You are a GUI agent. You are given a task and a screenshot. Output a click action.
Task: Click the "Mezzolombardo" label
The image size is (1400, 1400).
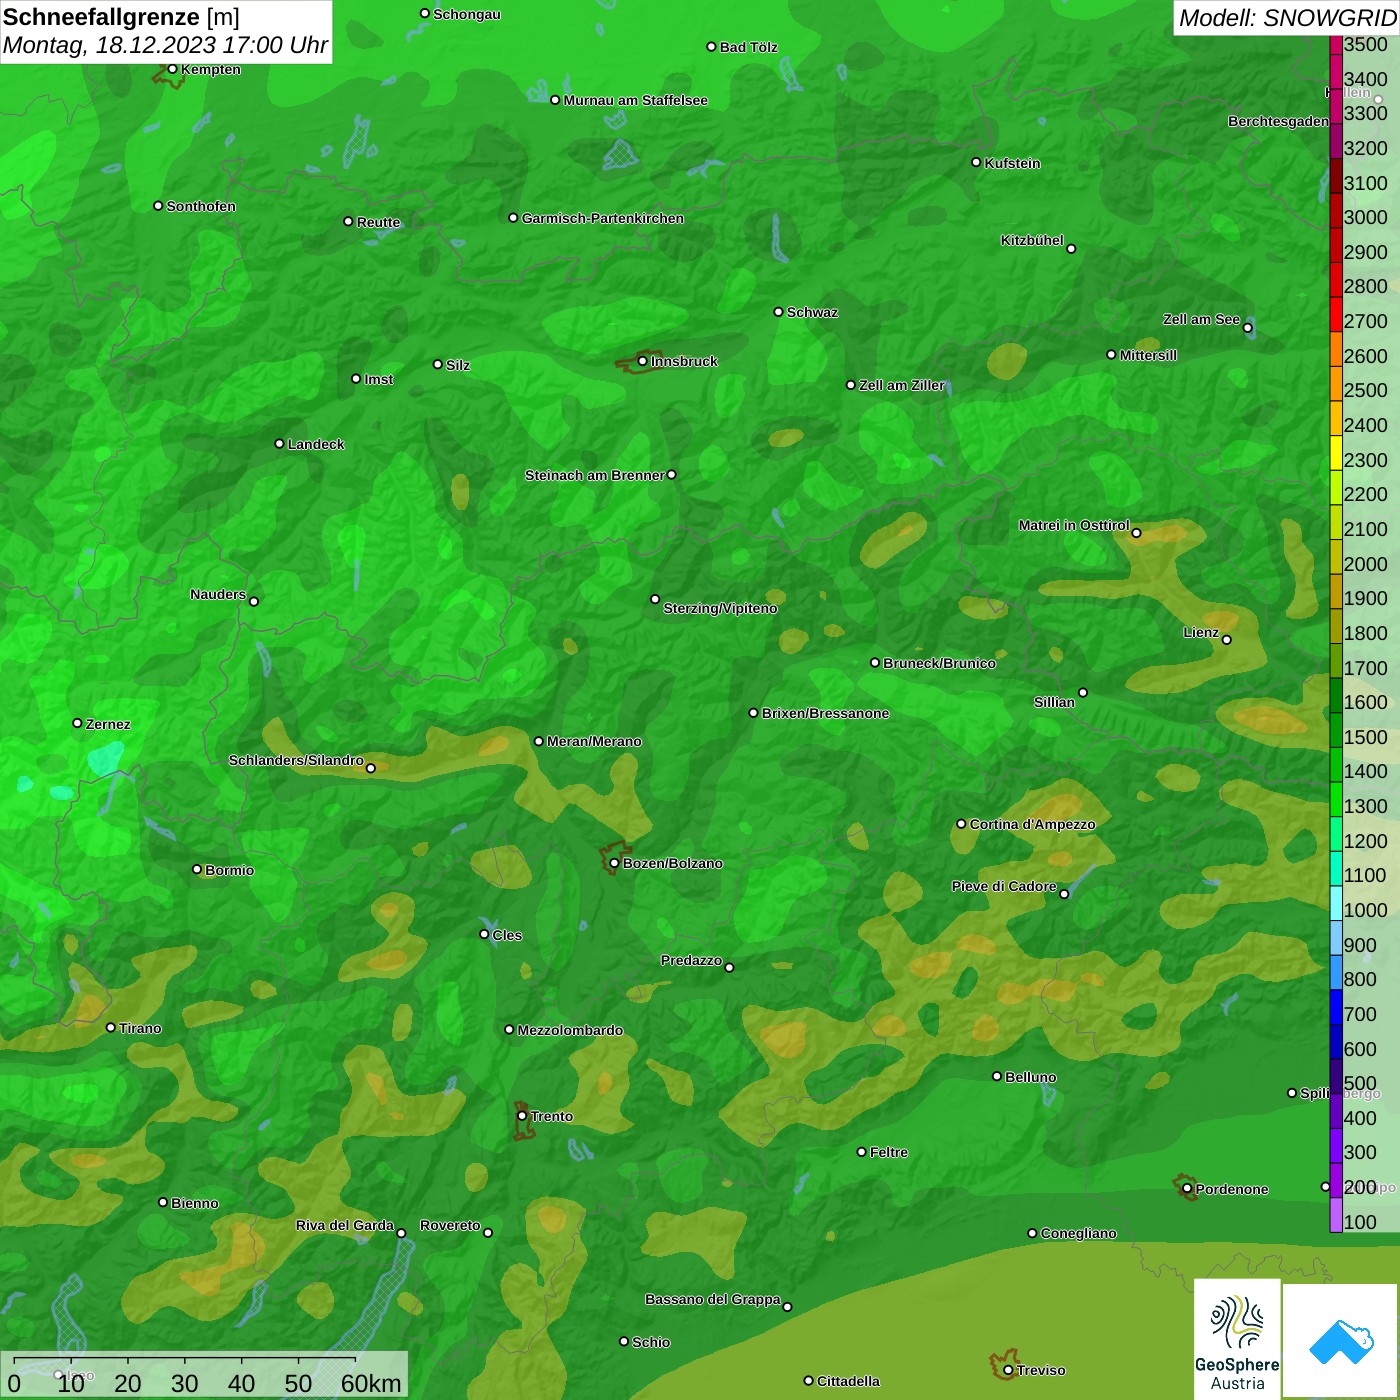[570, 1030]
